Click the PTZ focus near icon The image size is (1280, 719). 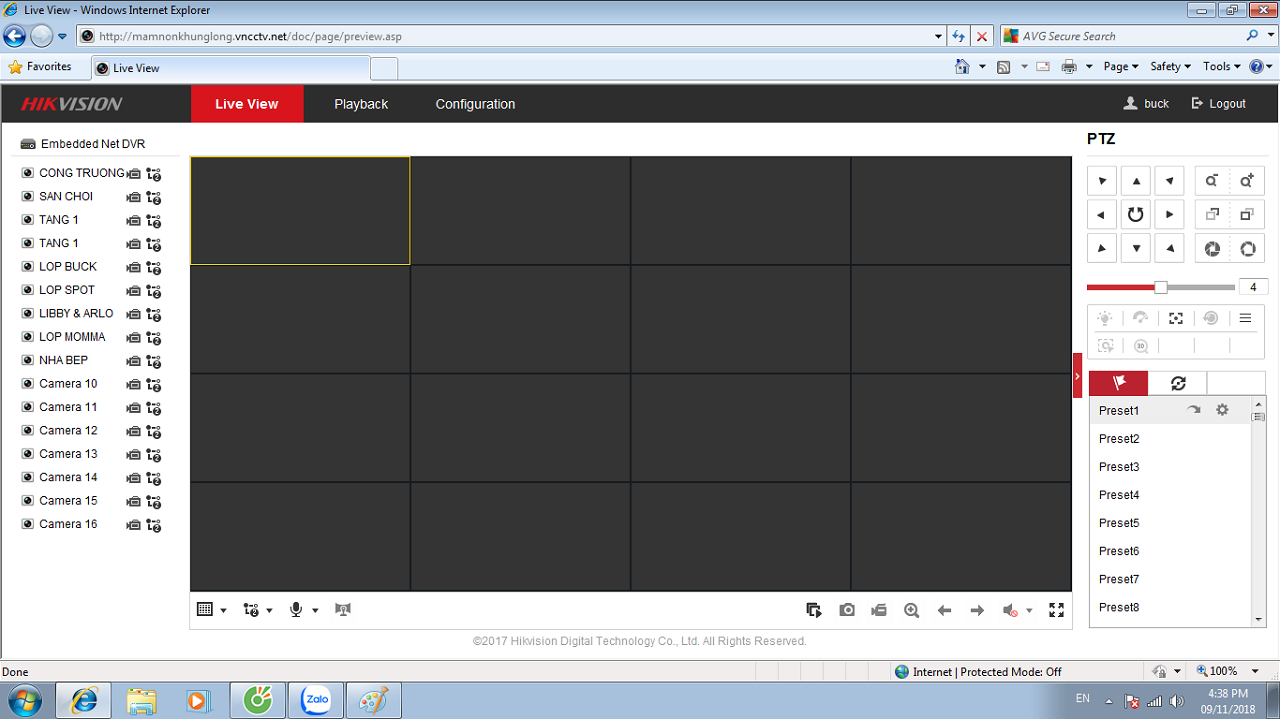coord(1212,214)
